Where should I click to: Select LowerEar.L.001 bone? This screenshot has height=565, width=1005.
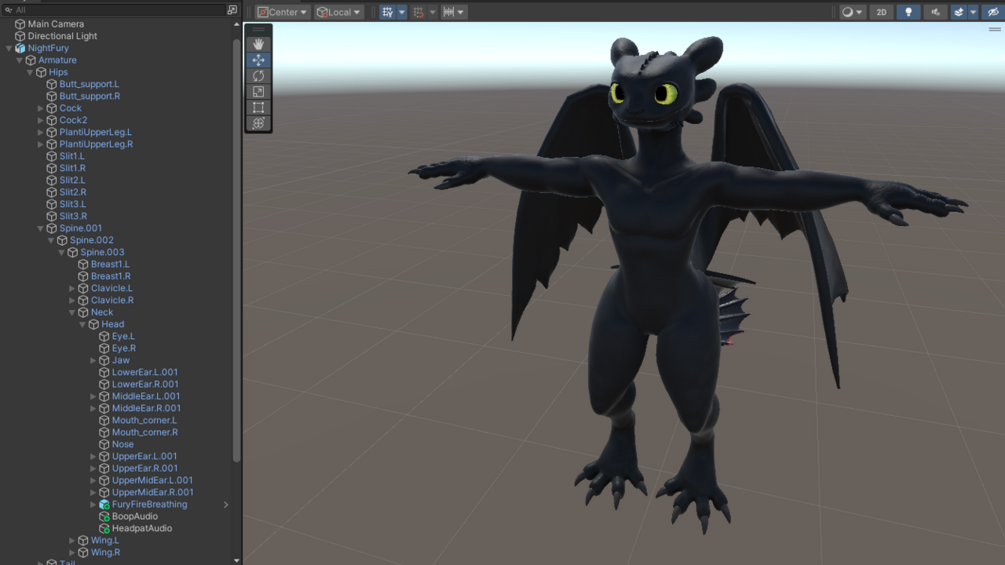pyautogui.click(x=145, y=372)
